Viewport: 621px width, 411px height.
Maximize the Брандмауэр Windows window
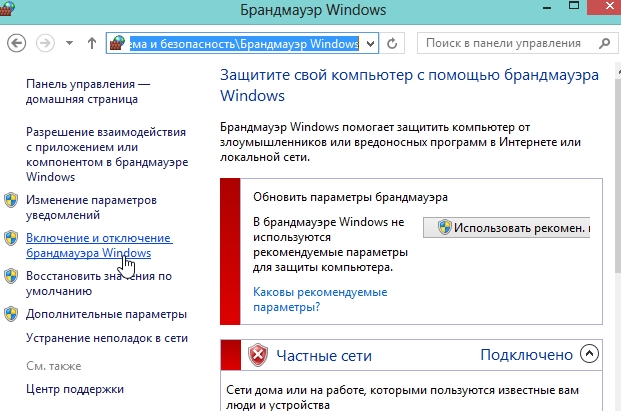pos(574,6)
